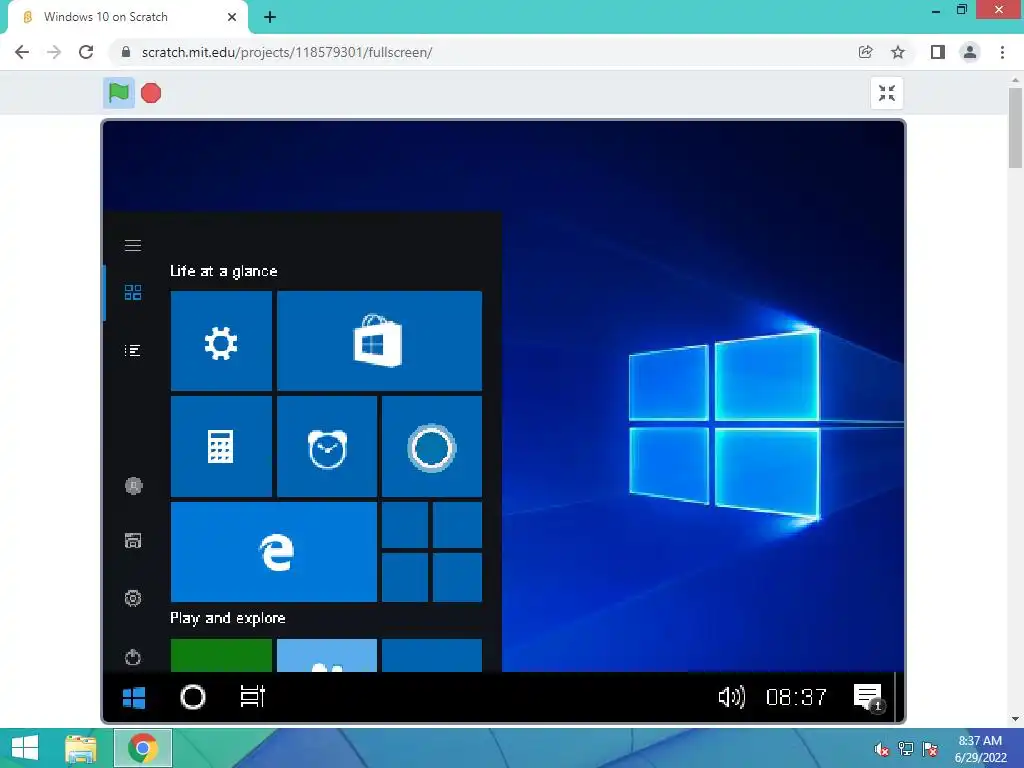Go back in the browser
This screenshot has width=1024, height=768.
[x=22, y=52]
